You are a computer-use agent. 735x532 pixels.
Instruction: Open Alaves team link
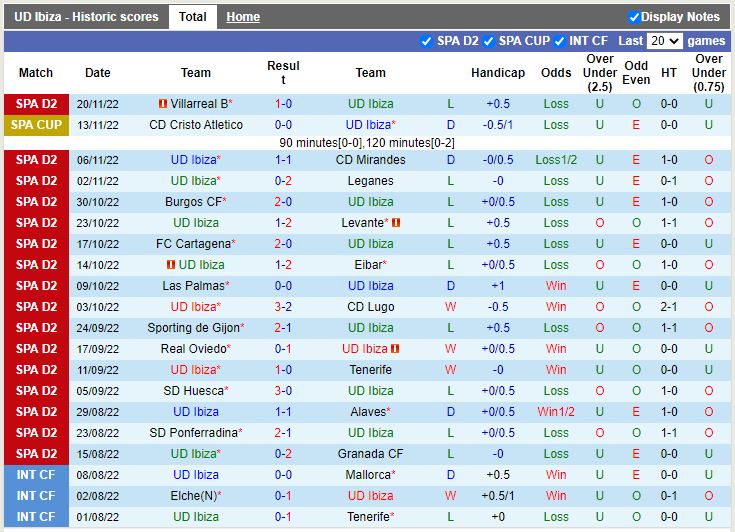point(368,412)
